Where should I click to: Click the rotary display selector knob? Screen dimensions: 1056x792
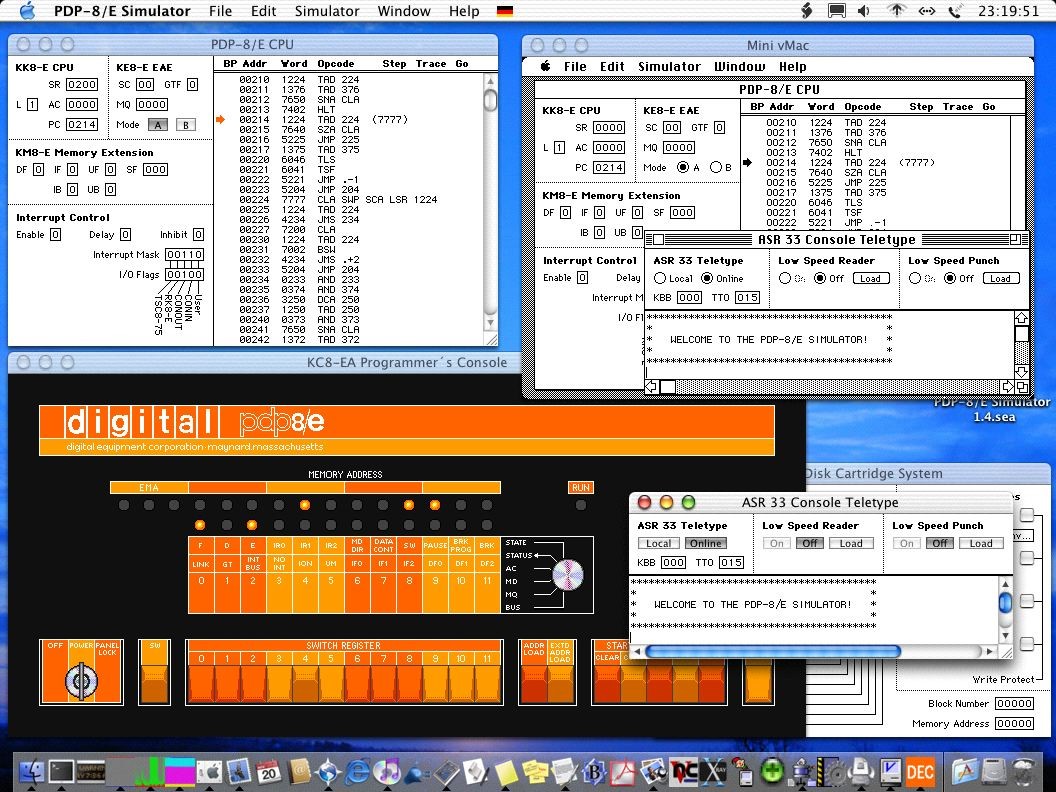[568, 574]
